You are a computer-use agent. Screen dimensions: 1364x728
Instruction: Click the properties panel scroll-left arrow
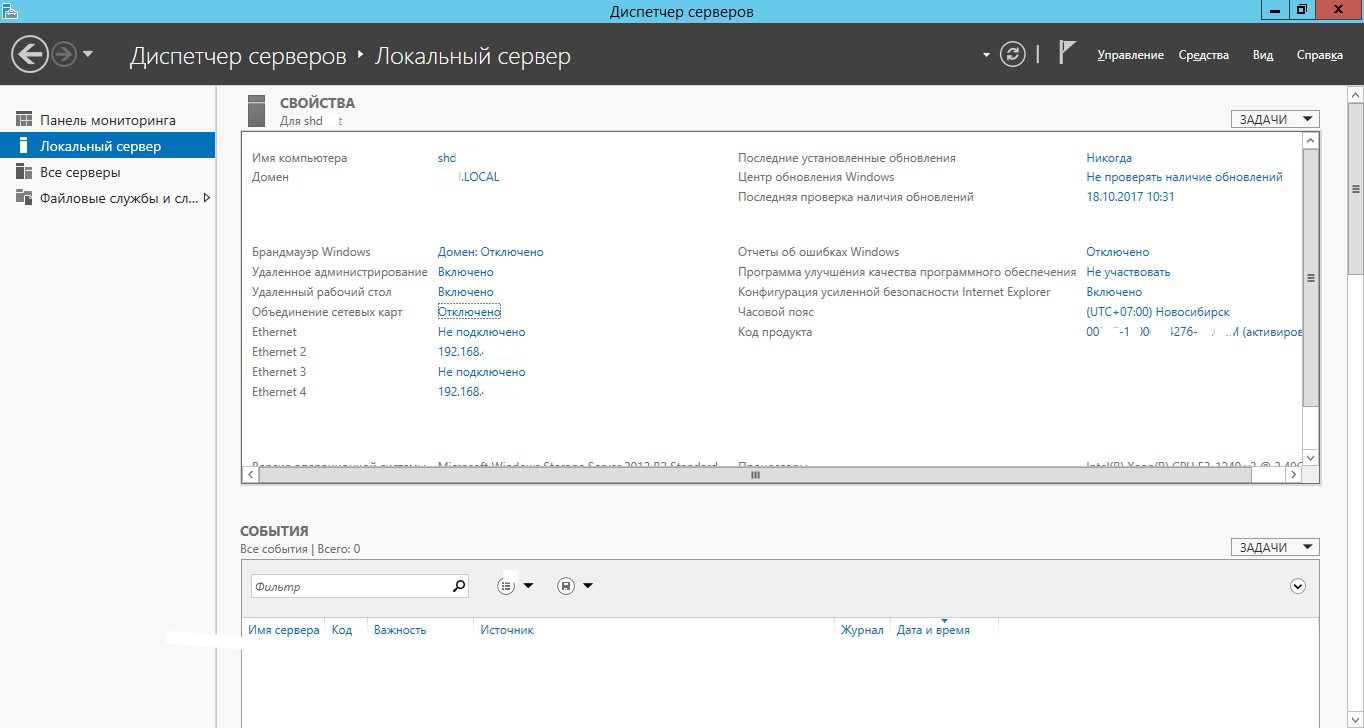(x=251, y=476)
